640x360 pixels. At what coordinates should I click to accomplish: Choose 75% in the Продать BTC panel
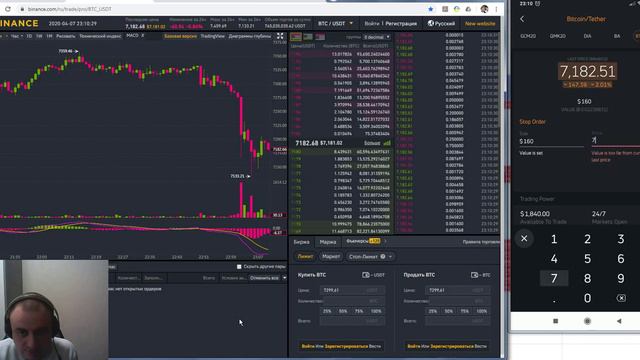coord(464,311)
